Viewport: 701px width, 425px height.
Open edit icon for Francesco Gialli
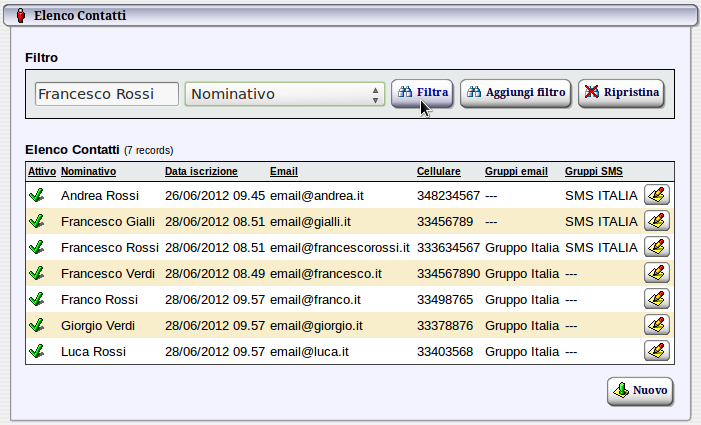[656, 221]
